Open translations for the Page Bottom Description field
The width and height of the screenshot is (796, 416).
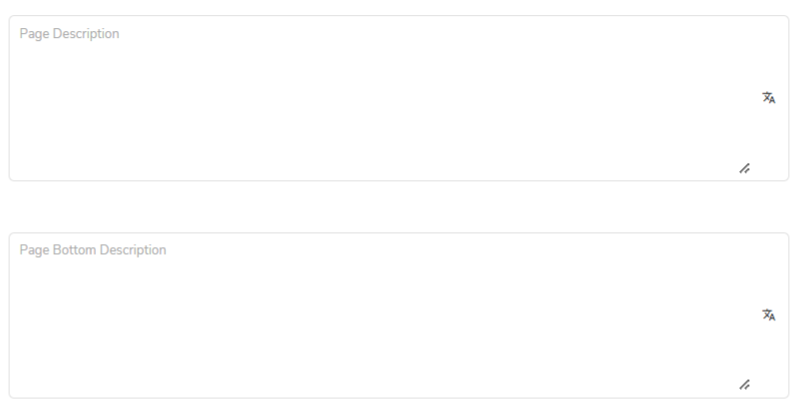click(769, 315)
